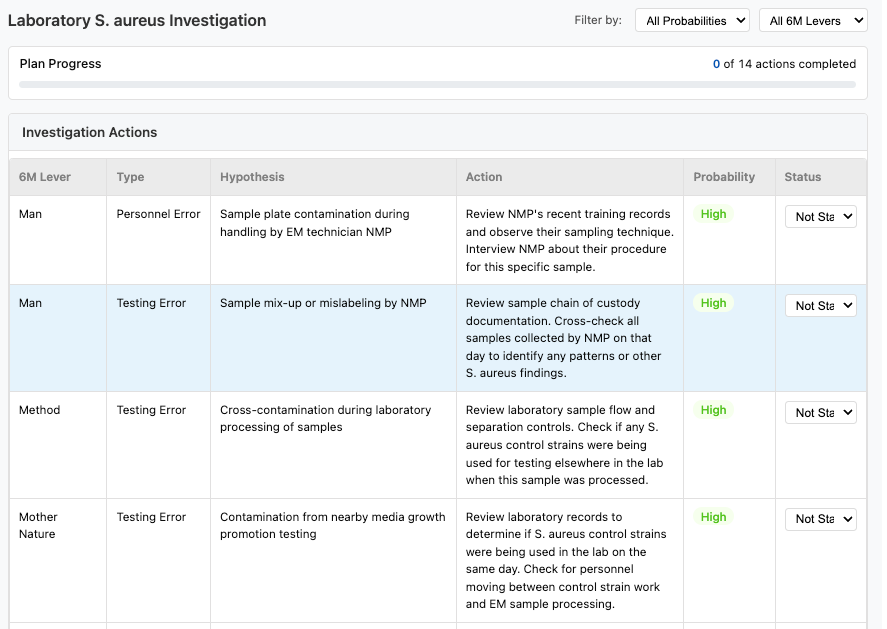Click the Probability column header
887x629 pixels.
pos(724,177)
